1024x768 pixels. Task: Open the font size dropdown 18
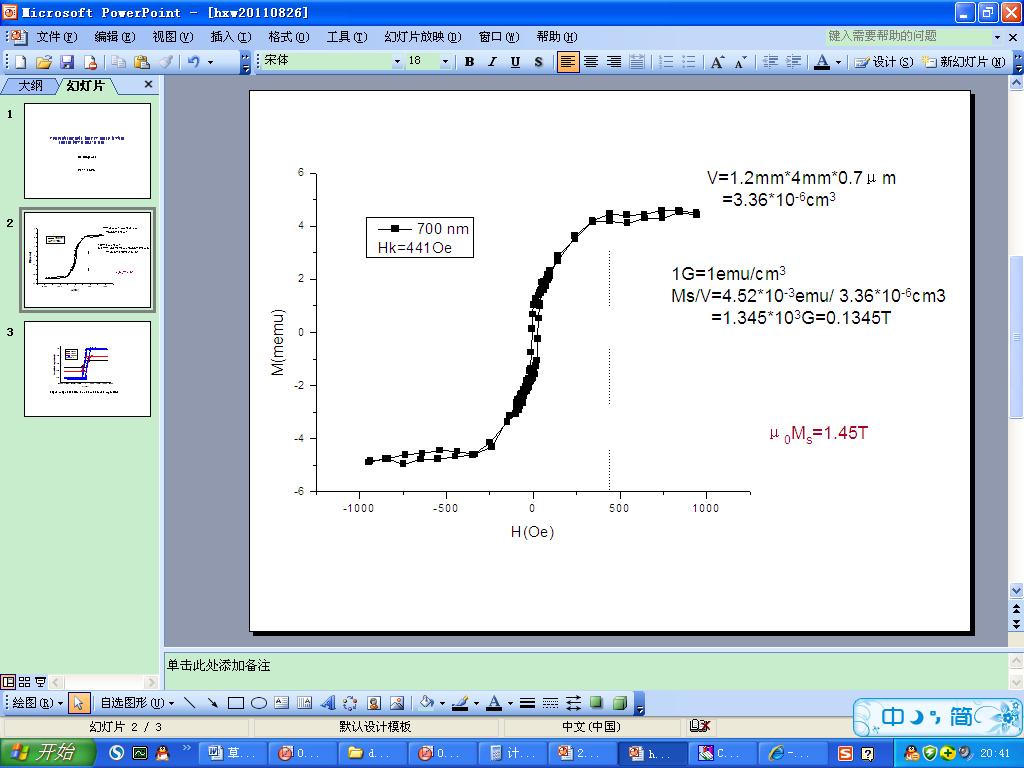coord(445,61)
